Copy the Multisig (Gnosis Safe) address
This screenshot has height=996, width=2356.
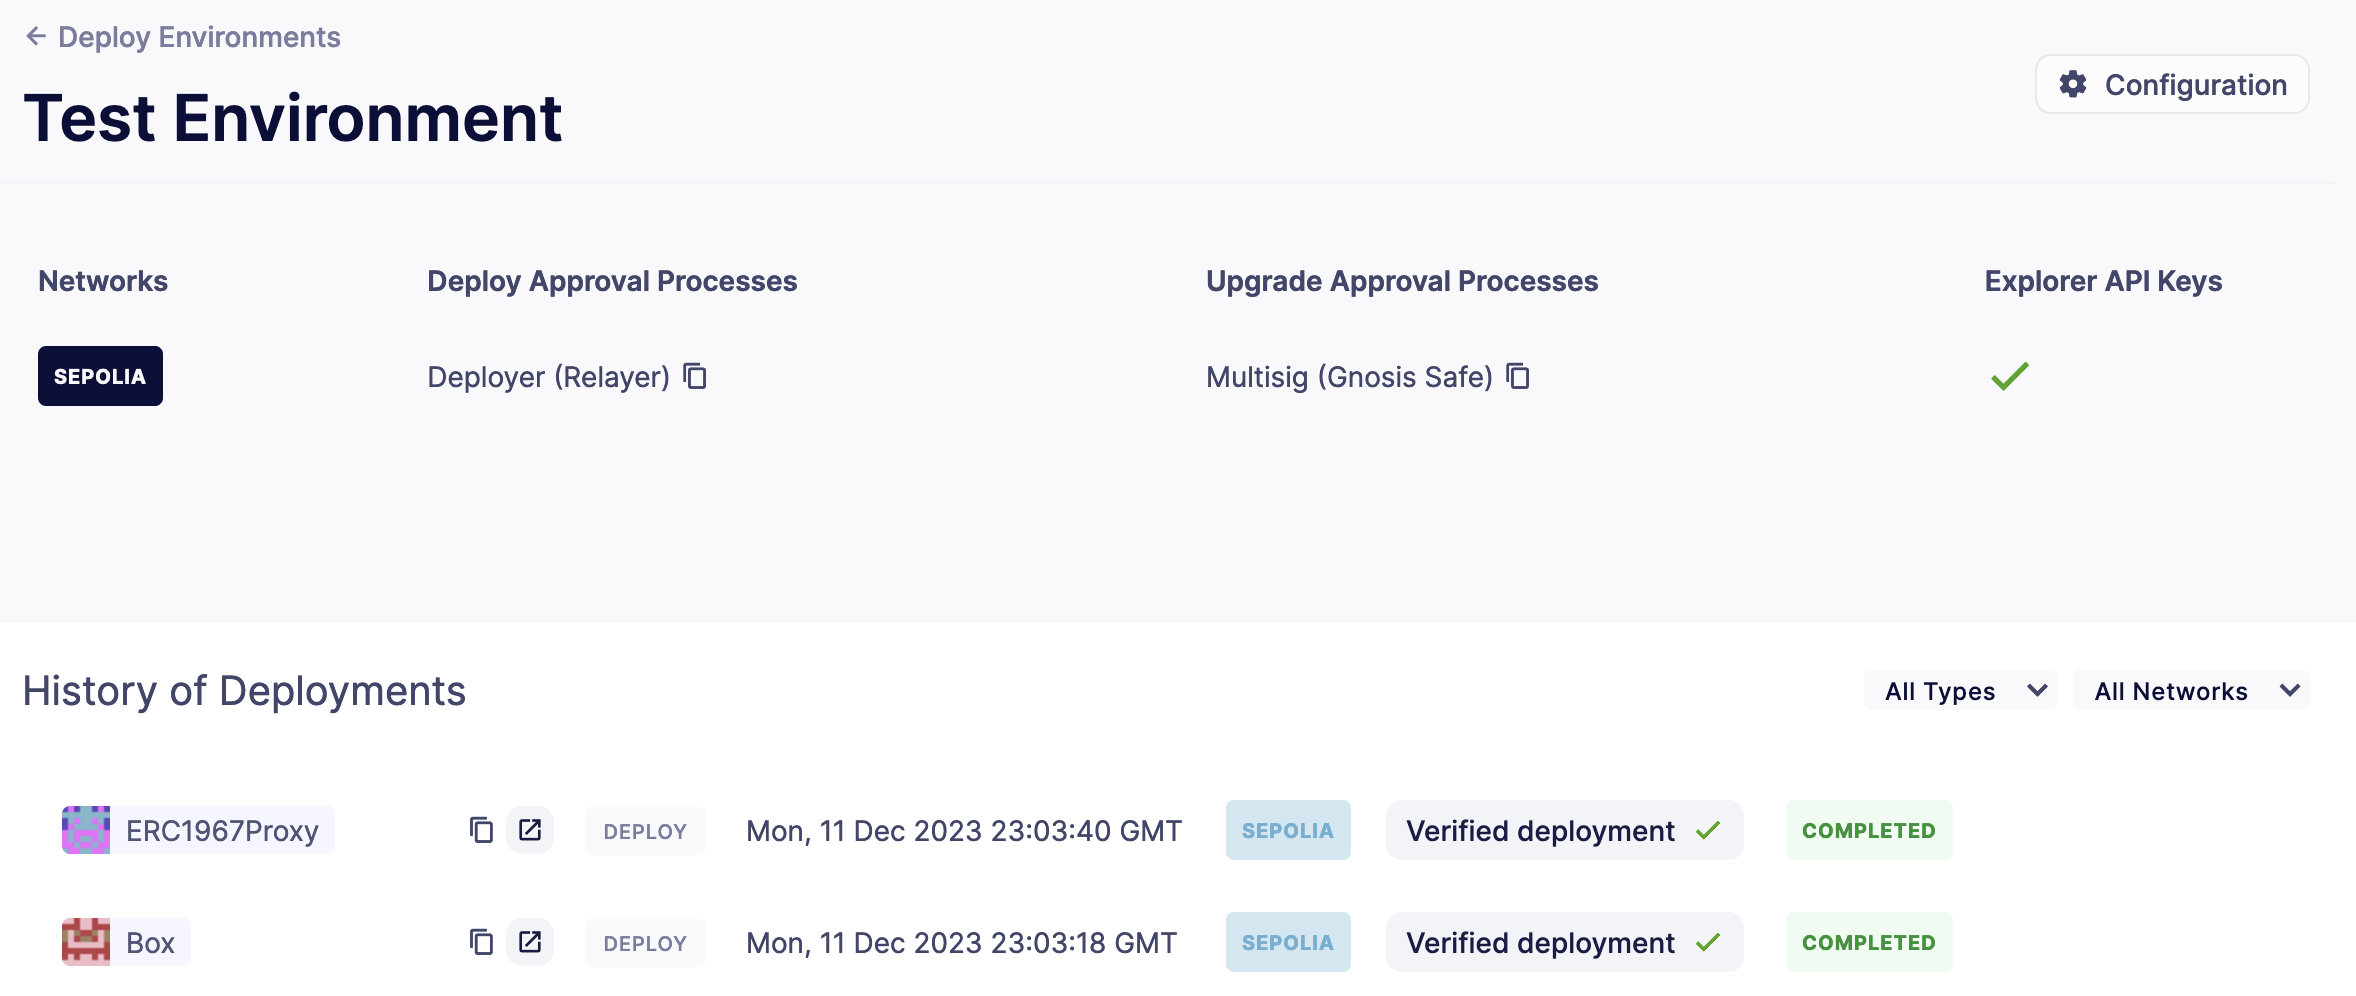point(1518,376)
